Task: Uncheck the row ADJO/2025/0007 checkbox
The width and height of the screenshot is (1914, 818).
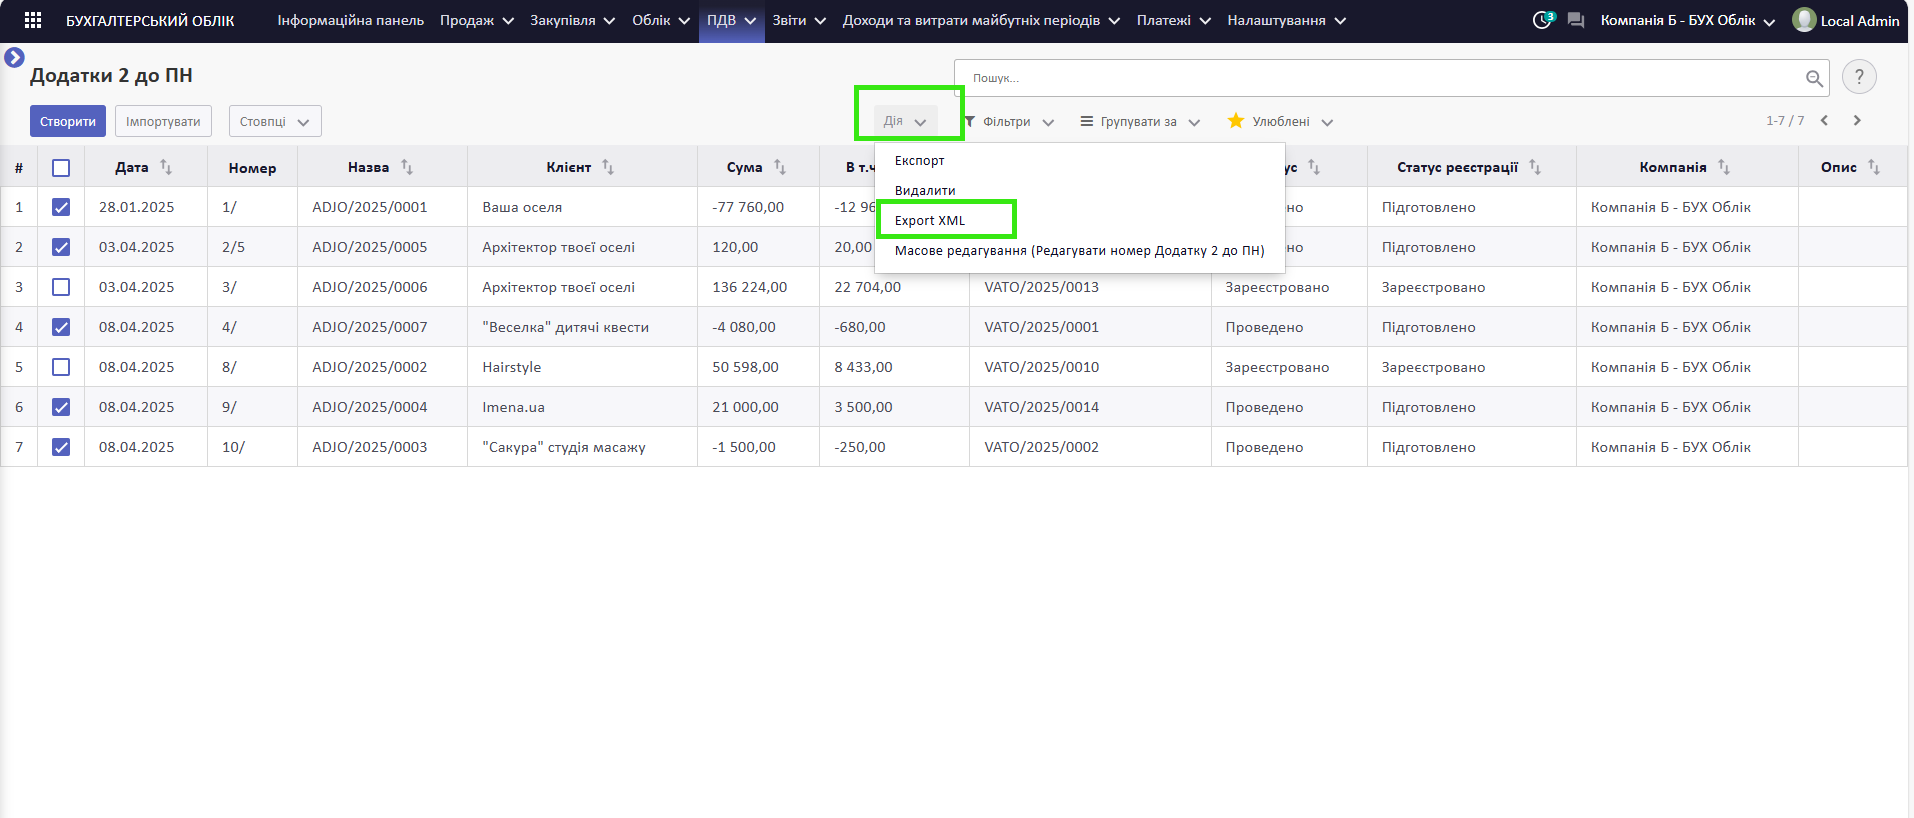Action: (61, 327)
